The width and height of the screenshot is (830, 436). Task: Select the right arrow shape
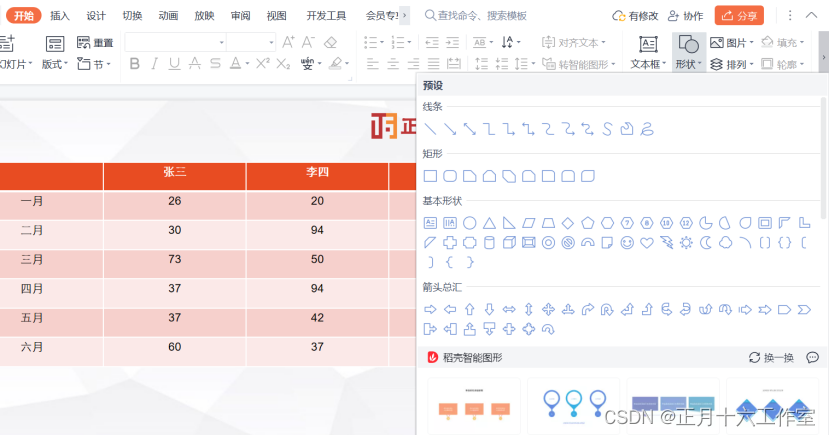[431, 310]
